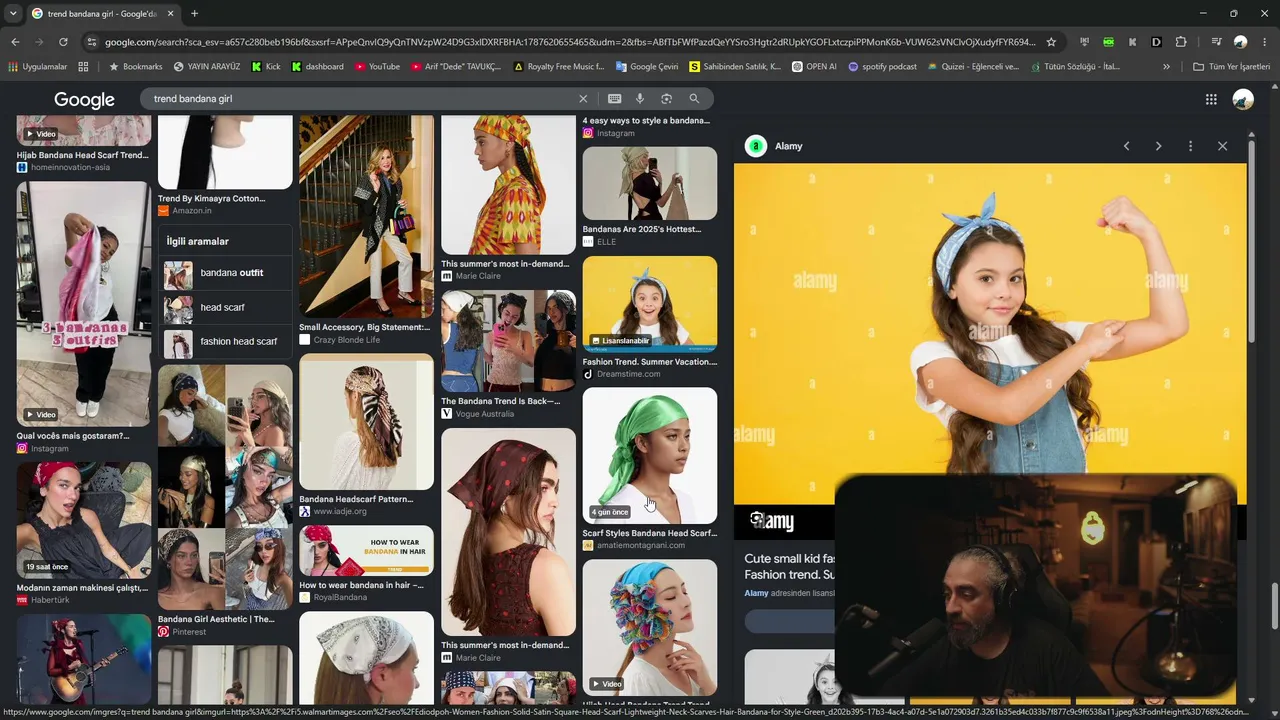The height and width of the screenshot is (720, 1280).
Task: Click the browser address bar URL
Action: [570, 42]
